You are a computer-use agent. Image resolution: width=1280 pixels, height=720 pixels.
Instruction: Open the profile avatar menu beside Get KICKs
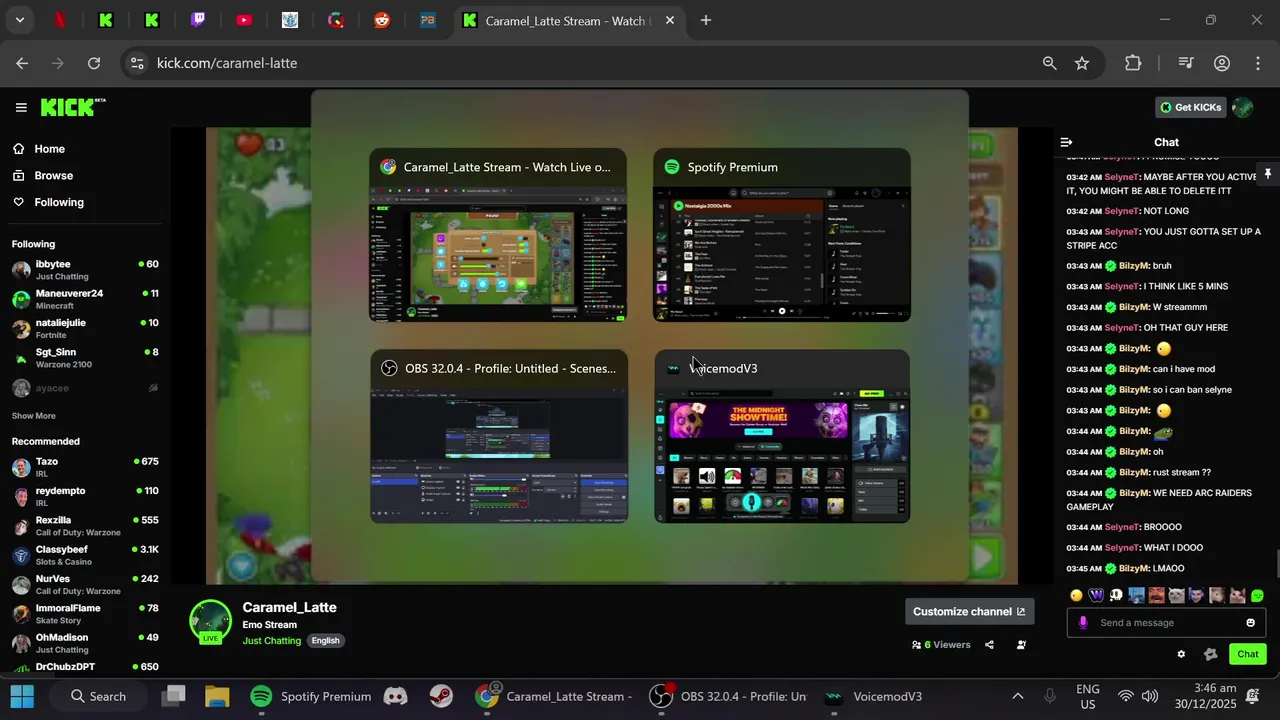[x=1243, y=107]
